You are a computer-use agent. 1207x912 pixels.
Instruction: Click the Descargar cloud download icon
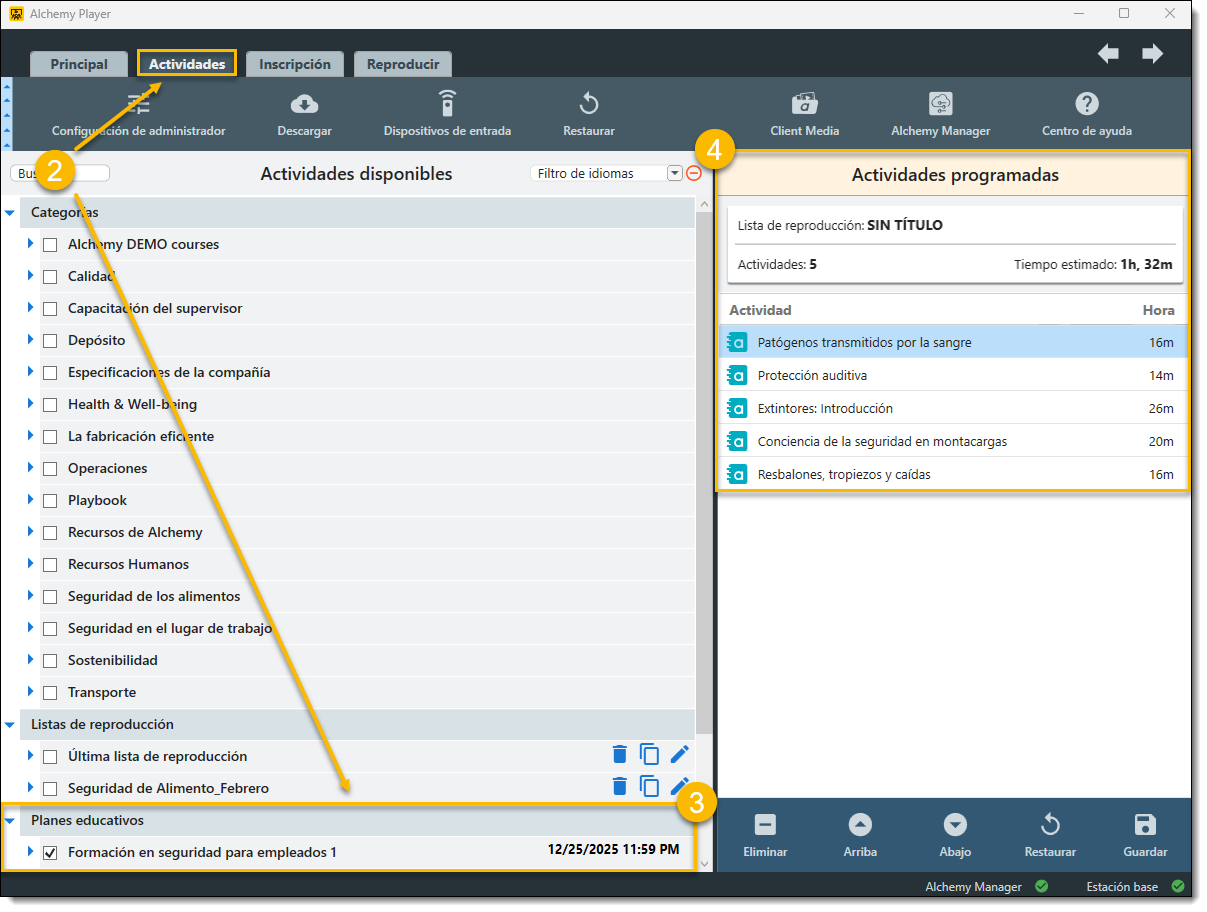(x=304, y=104)
